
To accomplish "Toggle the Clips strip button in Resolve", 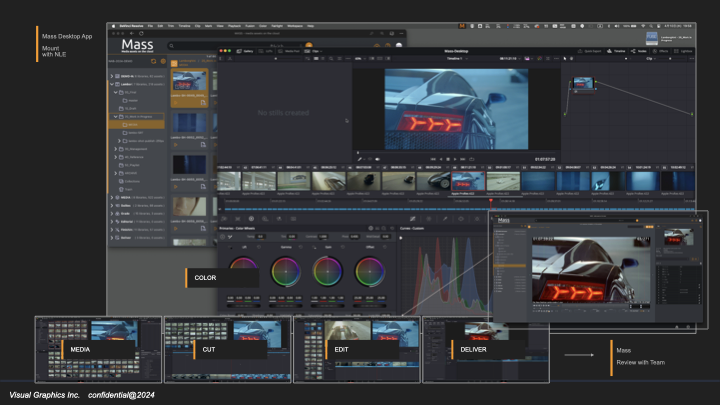I will (x=313, y=51).
